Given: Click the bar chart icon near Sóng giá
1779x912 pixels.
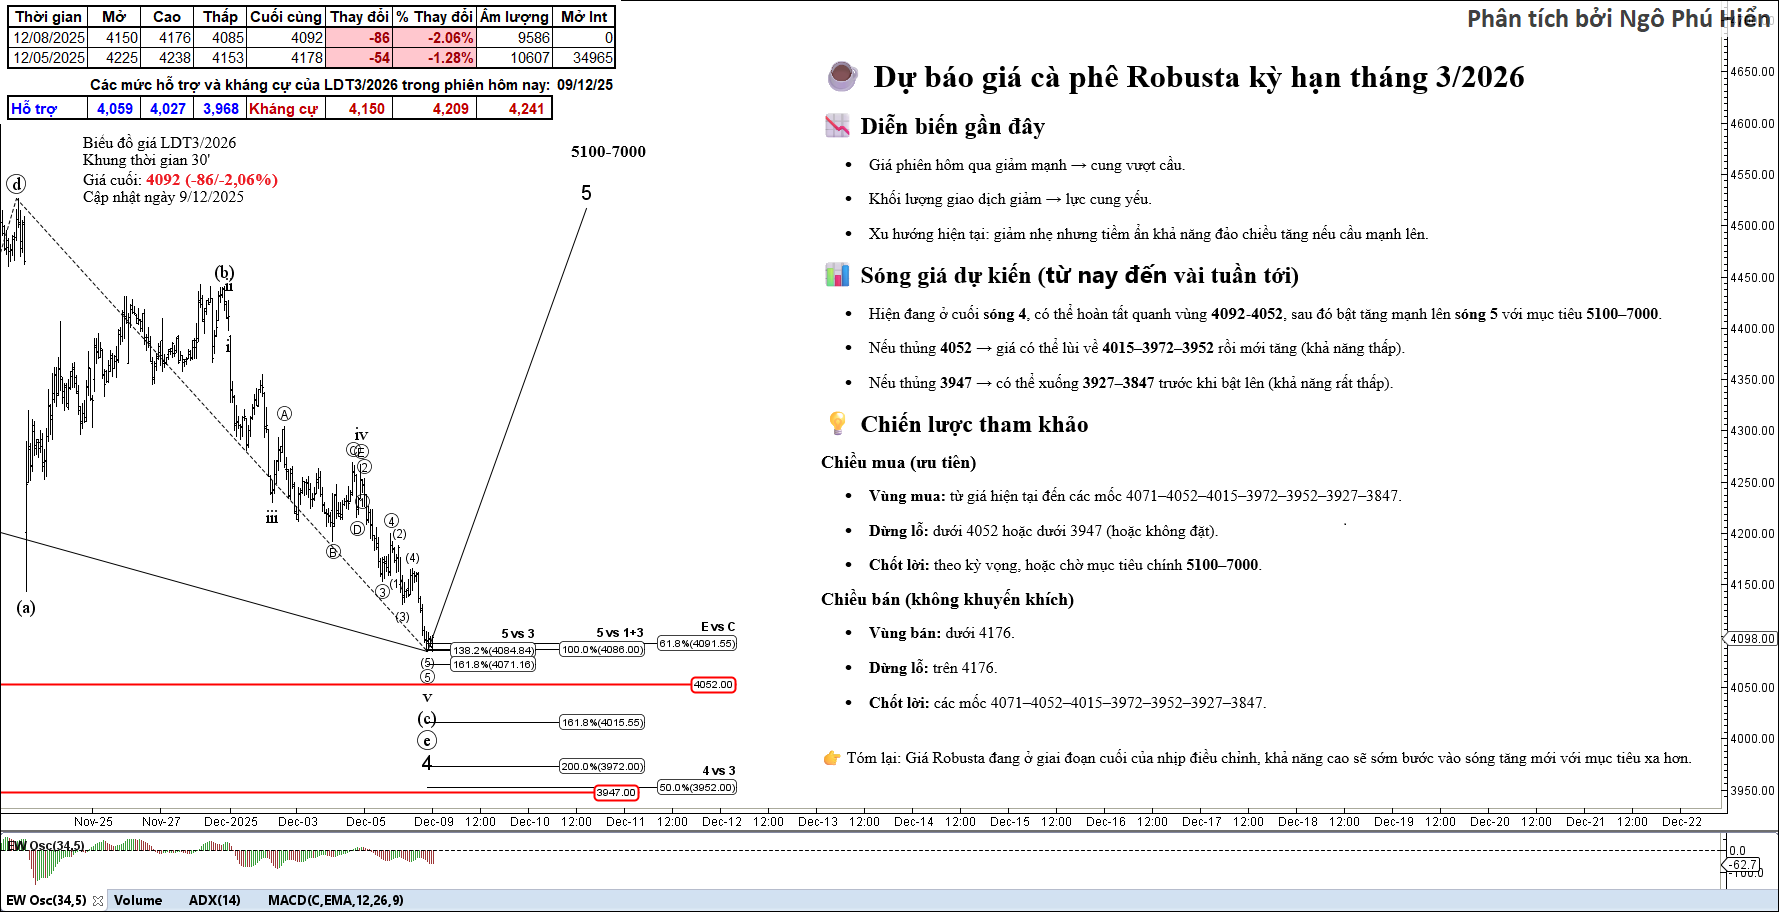Looking at the screenshot, I should [837, 275].
